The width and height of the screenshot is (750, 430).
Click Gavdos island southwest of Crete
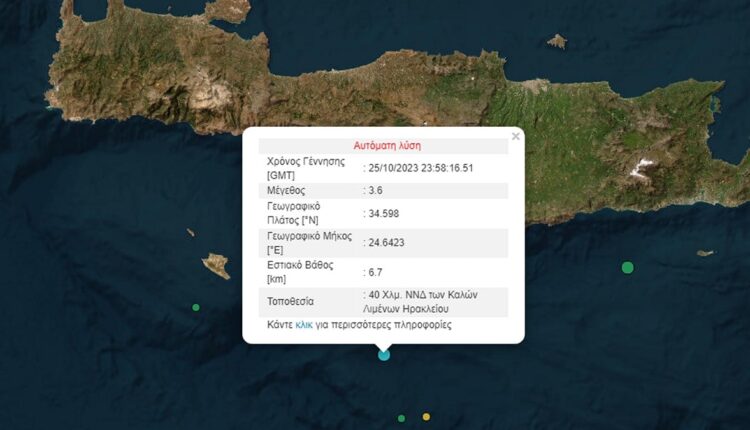click(216, 266)
